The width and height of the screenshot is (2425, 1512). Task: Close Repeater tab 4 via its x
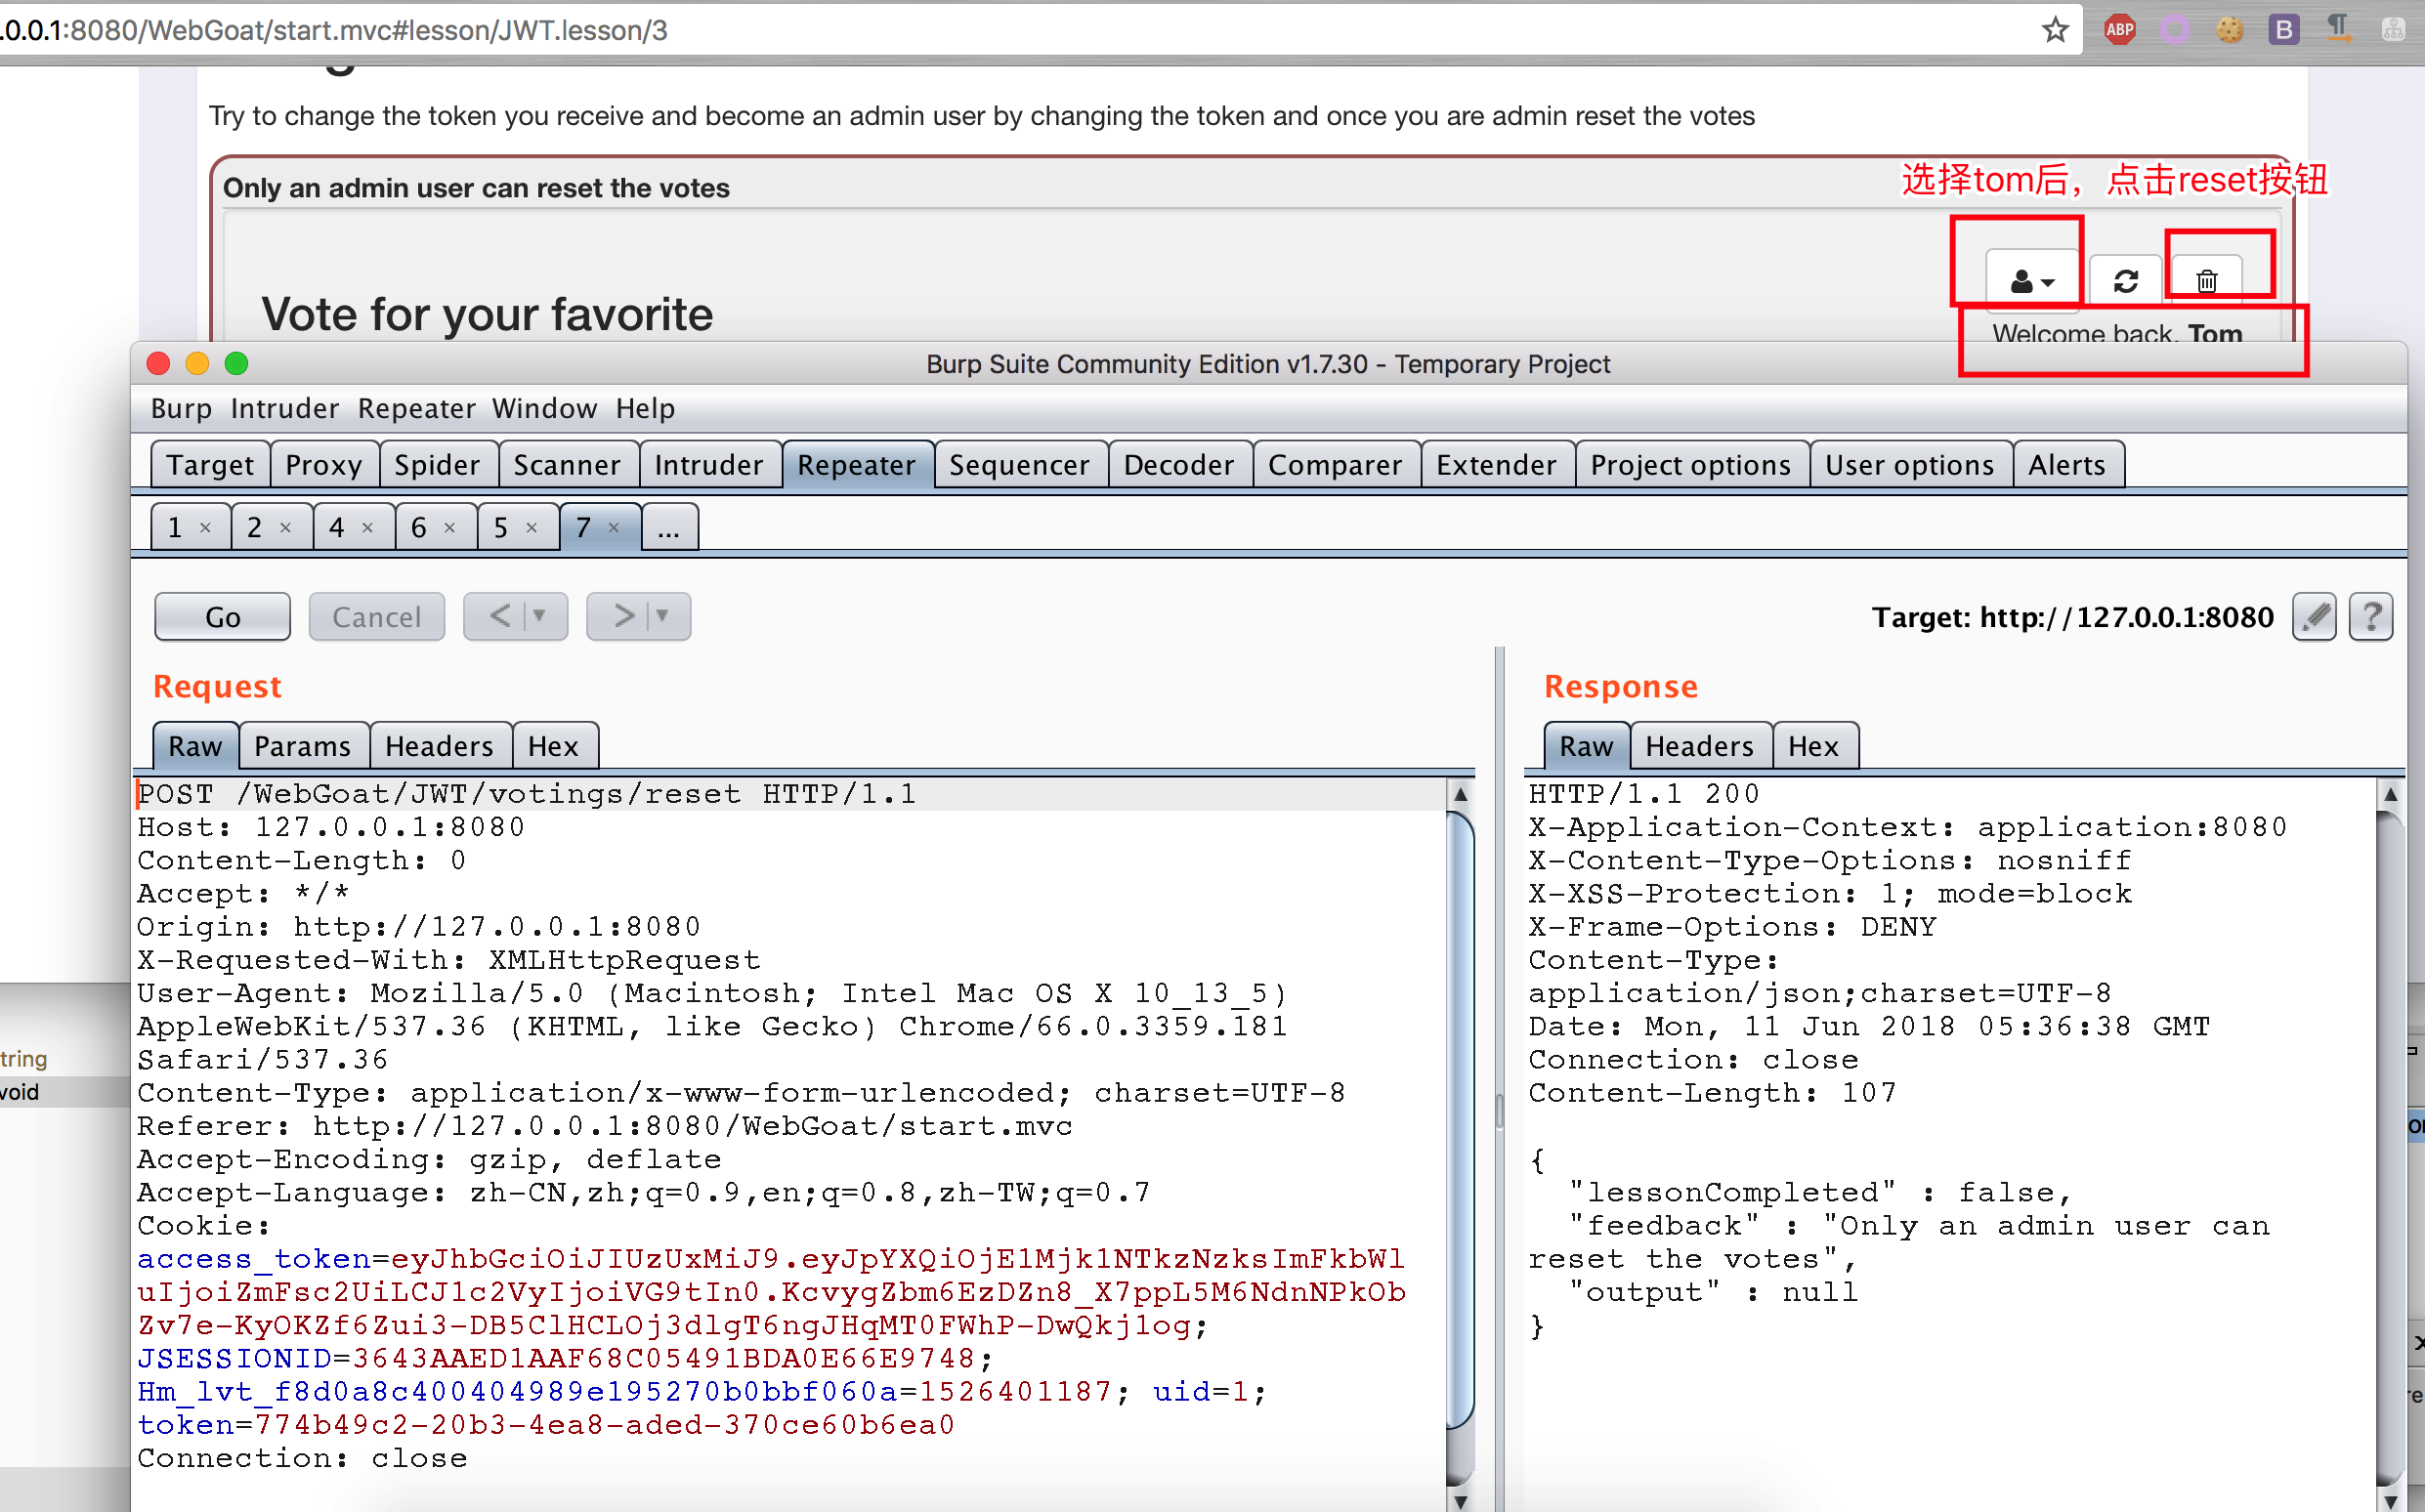pos(367,527)
